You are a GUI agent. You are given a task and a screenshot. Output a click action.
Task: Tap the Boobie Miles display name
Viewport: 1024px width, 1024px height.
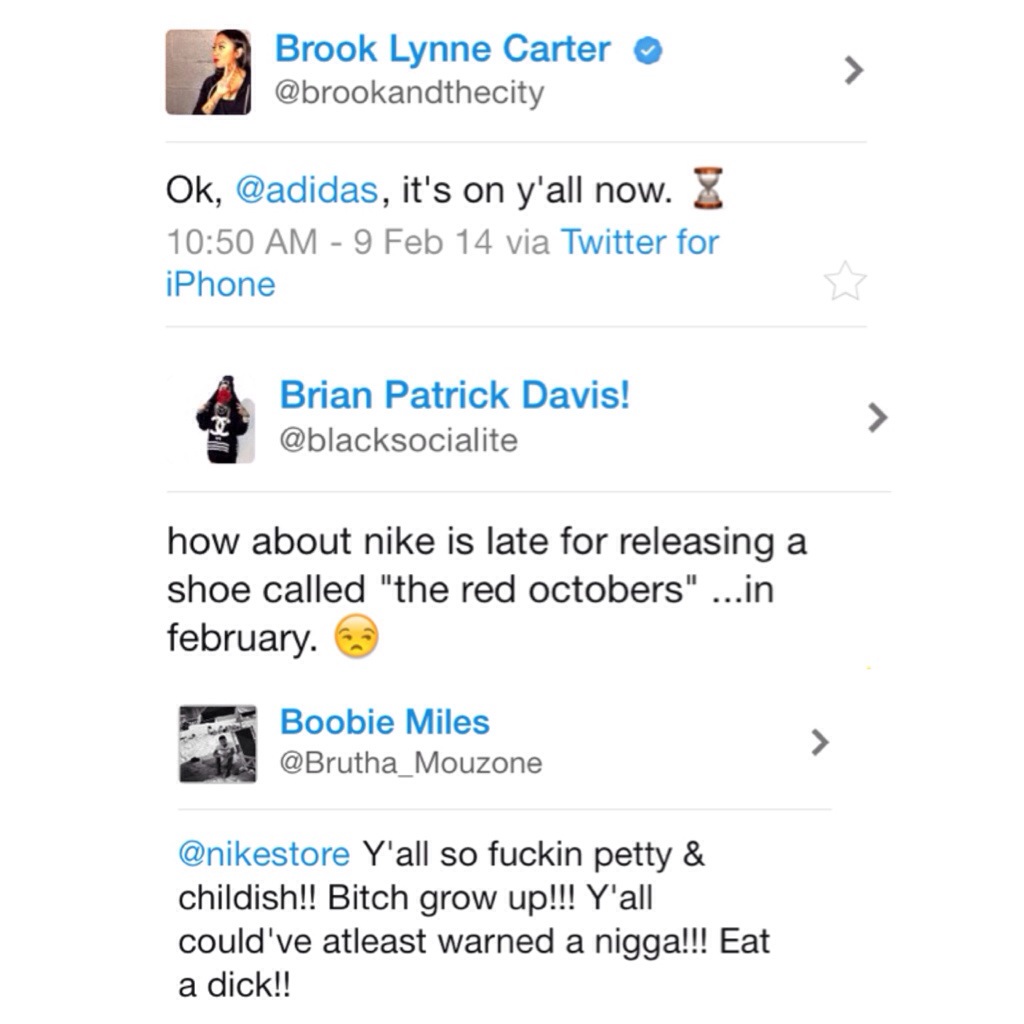coord(384,722)
